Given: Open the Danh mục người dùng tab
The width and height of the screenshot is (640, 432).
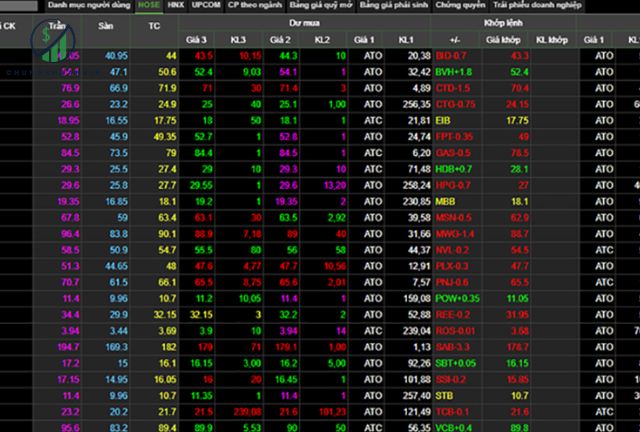Looking at the screenshot, I should [89, 5].
